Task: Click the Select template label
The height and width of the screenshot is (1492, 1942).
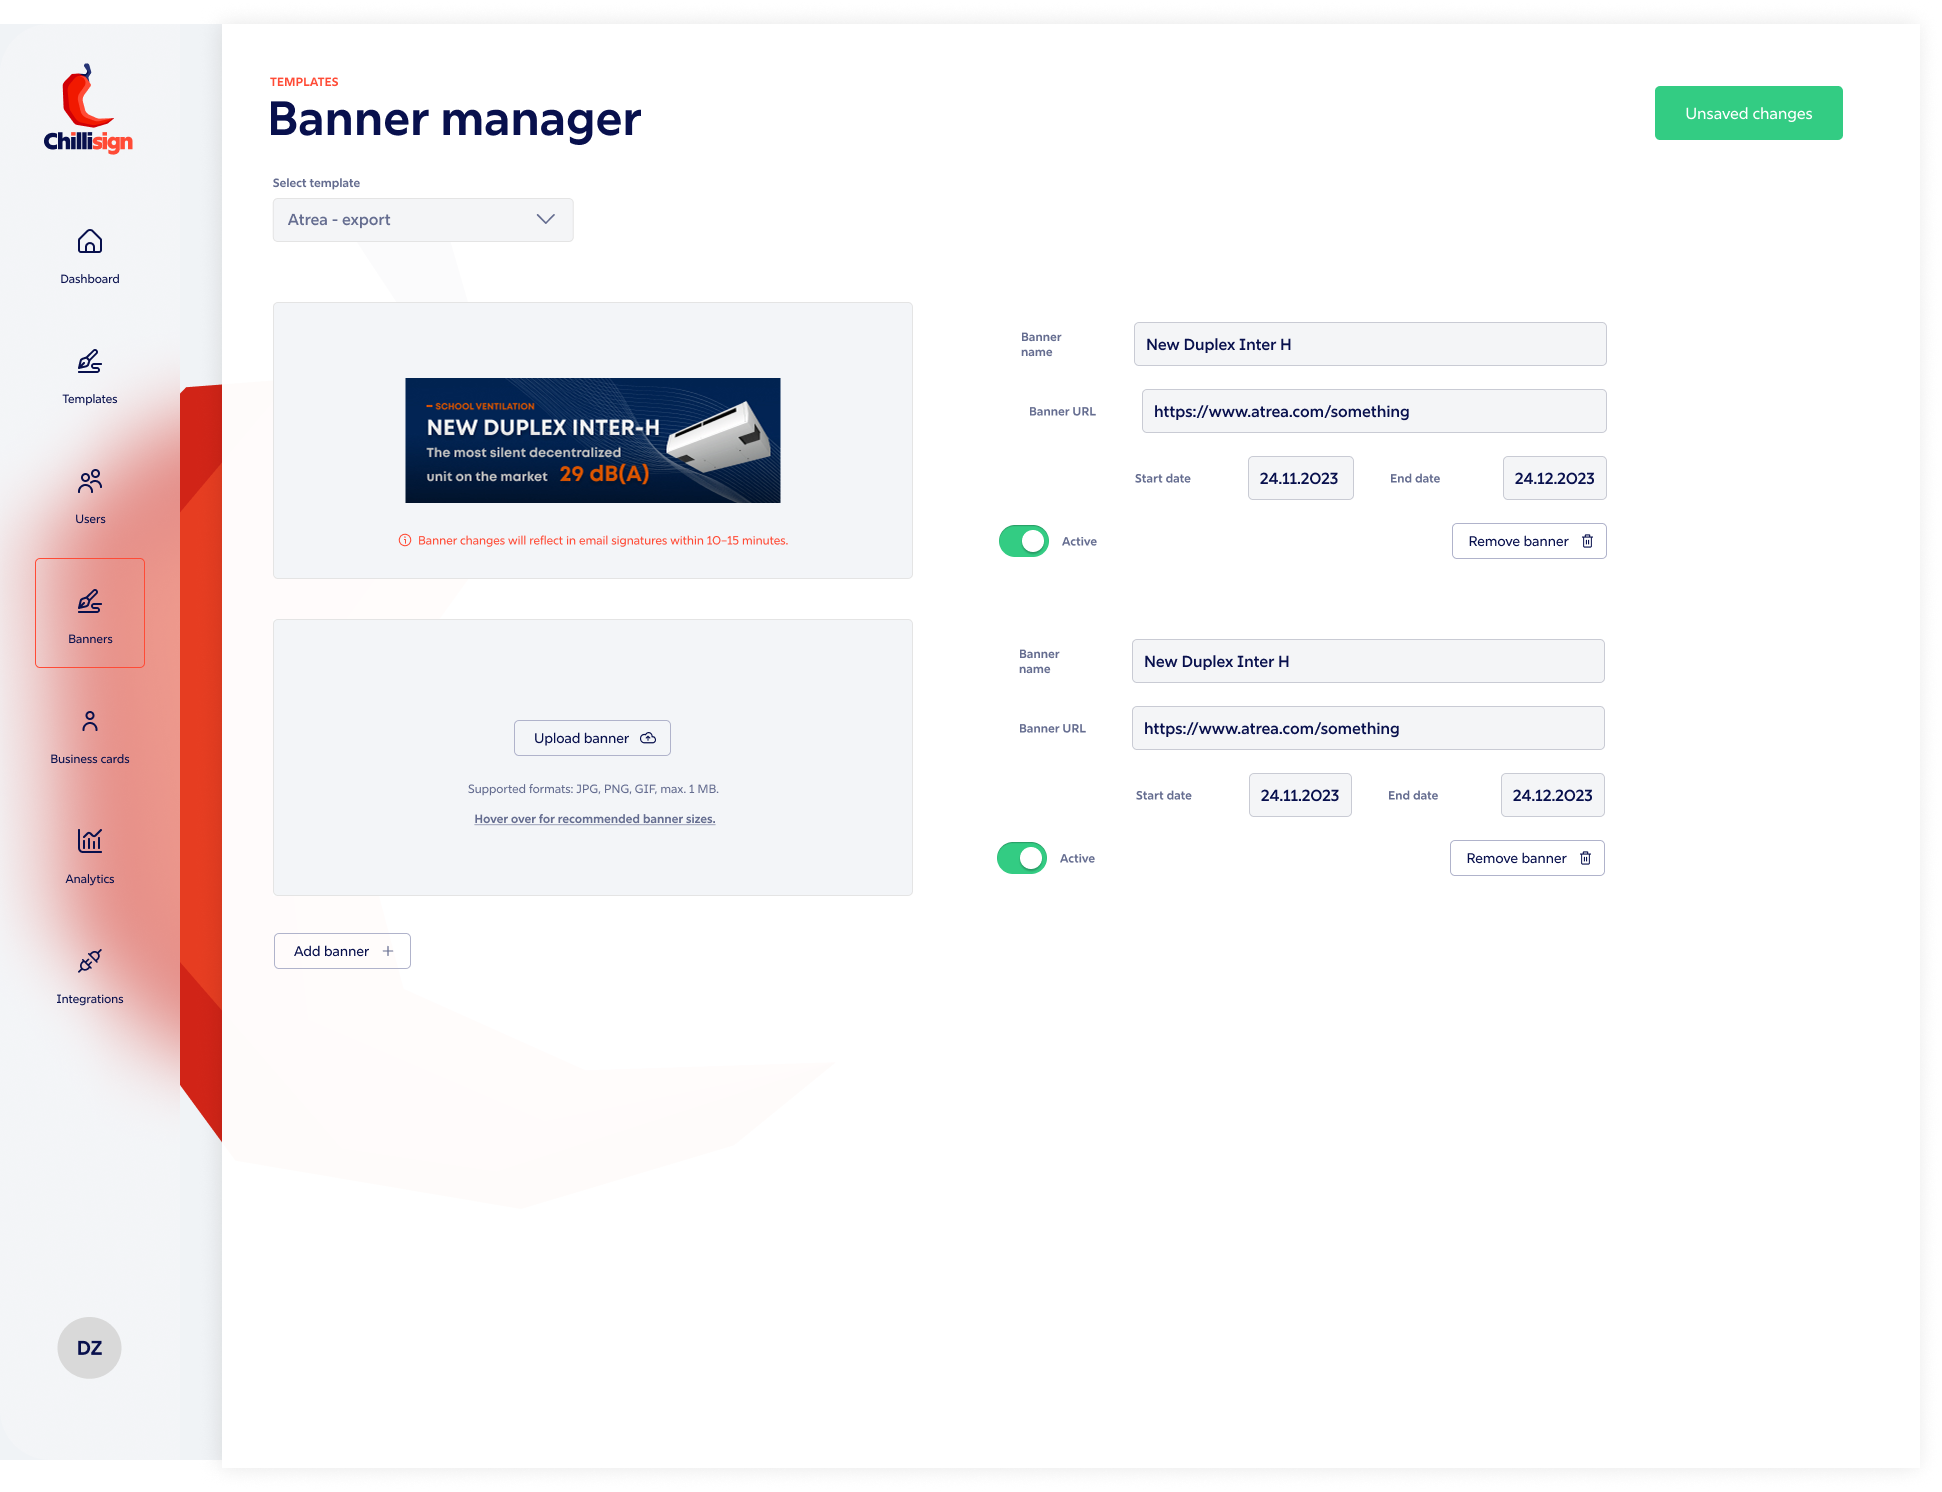Action: (316, 183)
